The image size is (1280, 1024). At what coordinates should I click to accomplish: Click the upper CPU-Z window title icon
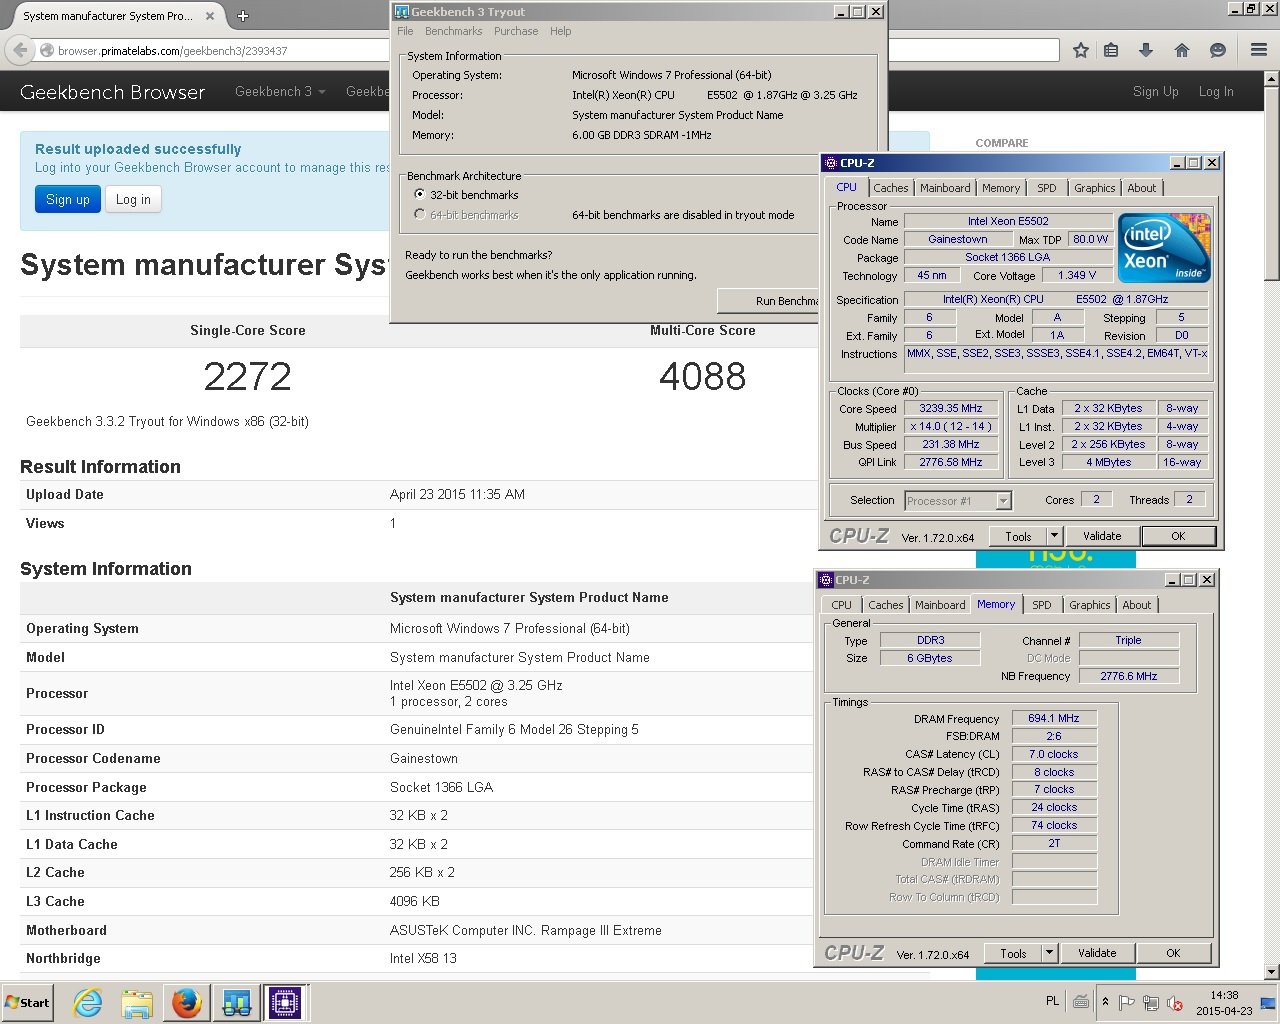(830, 163)
